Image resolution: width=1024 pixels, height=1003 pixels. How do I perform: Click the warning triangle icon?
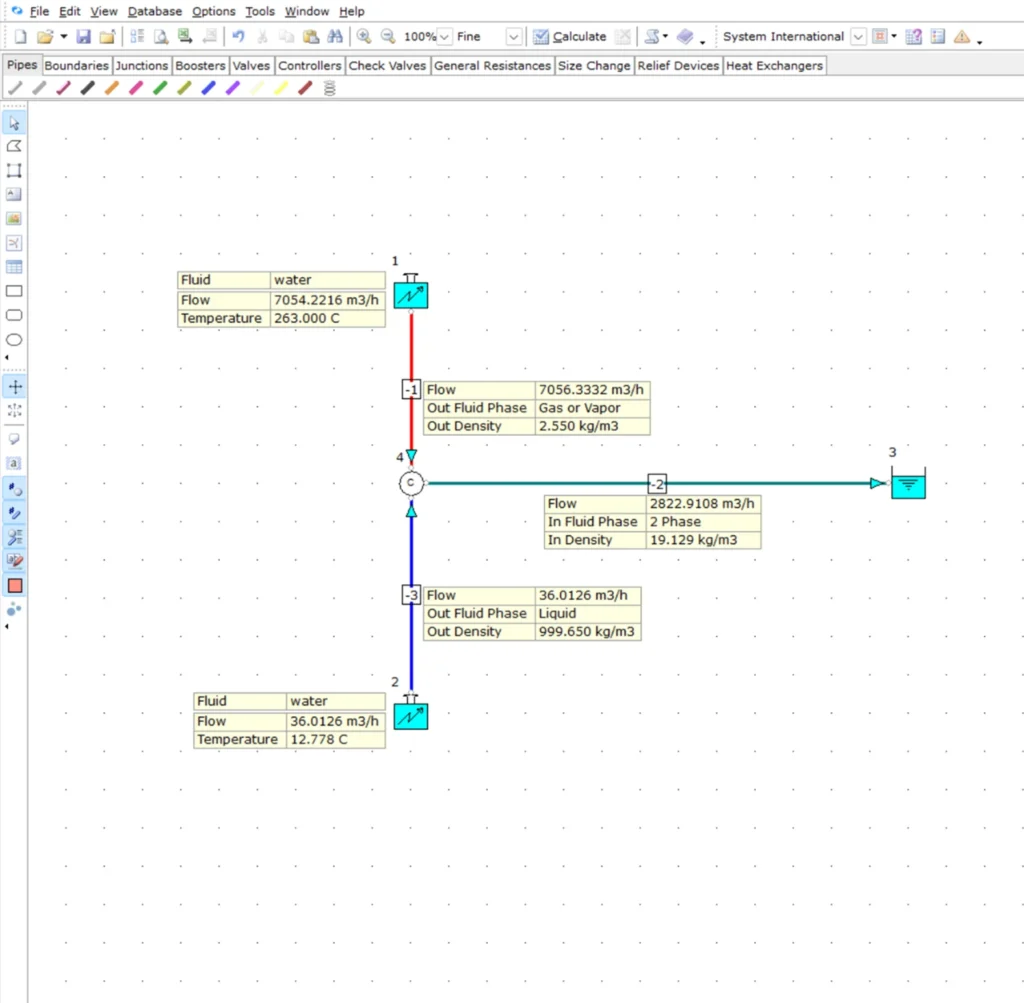click(961, 37)
